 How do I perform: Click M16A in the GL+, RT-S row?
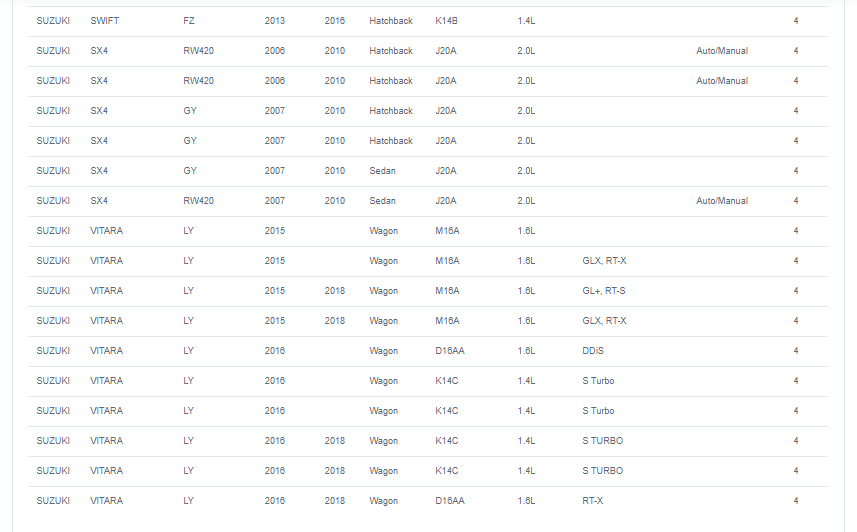tap(447, 290)
